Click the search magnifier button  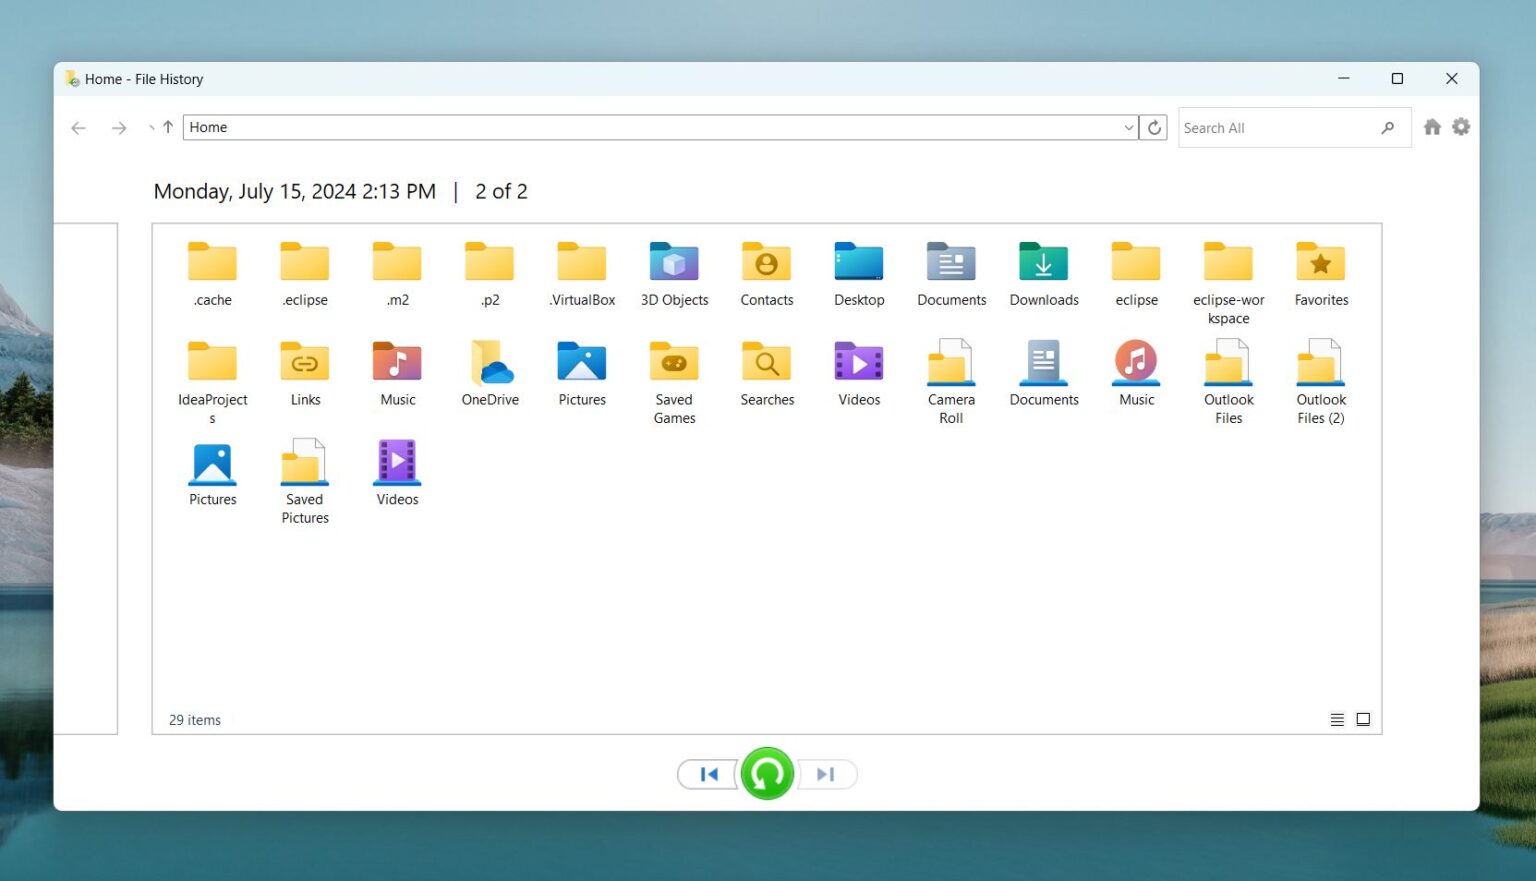(1388, 127)
